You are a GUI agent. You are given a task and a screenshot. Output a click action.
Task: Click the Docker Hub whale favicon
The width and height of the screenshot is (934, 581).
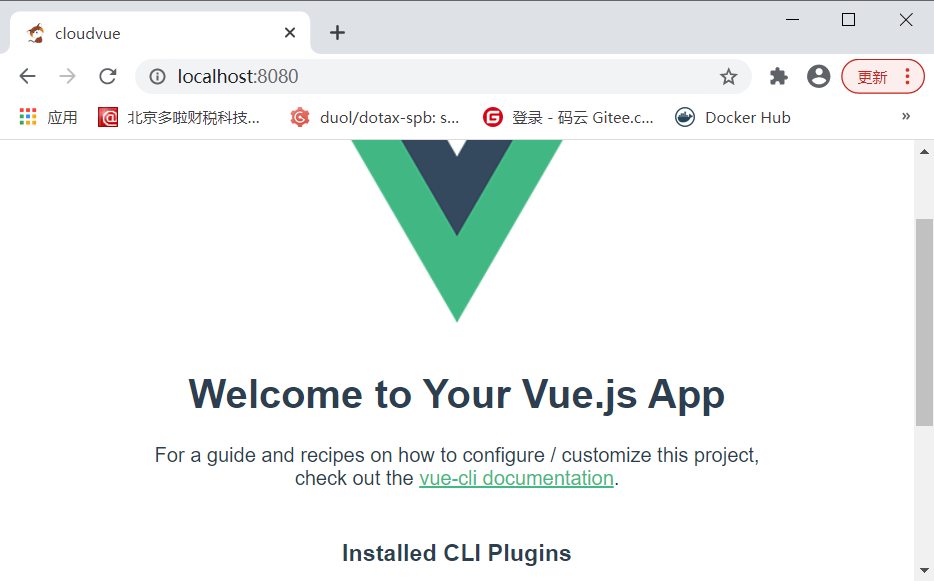685,117
